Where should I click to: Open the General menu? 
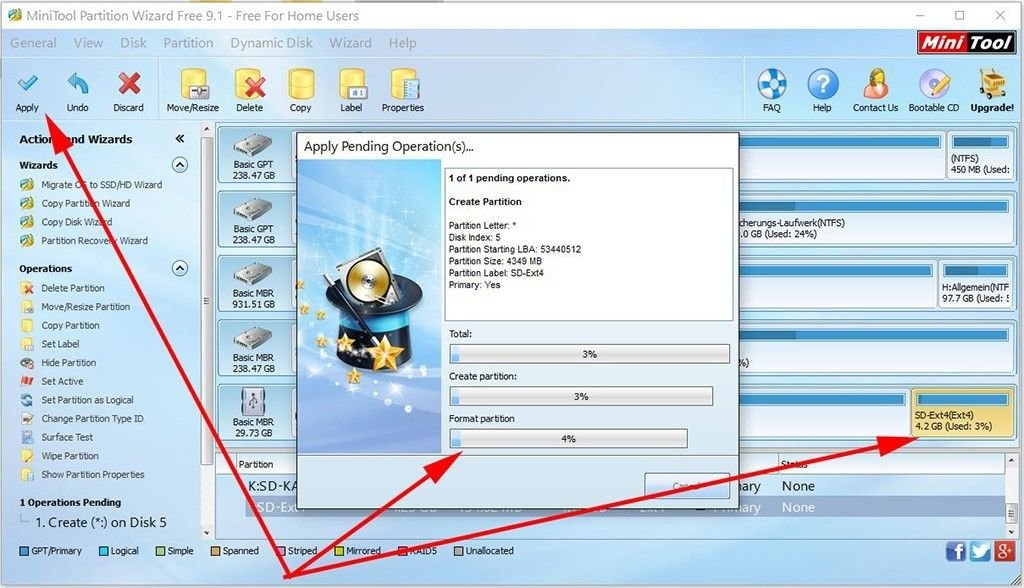point(33,43)
